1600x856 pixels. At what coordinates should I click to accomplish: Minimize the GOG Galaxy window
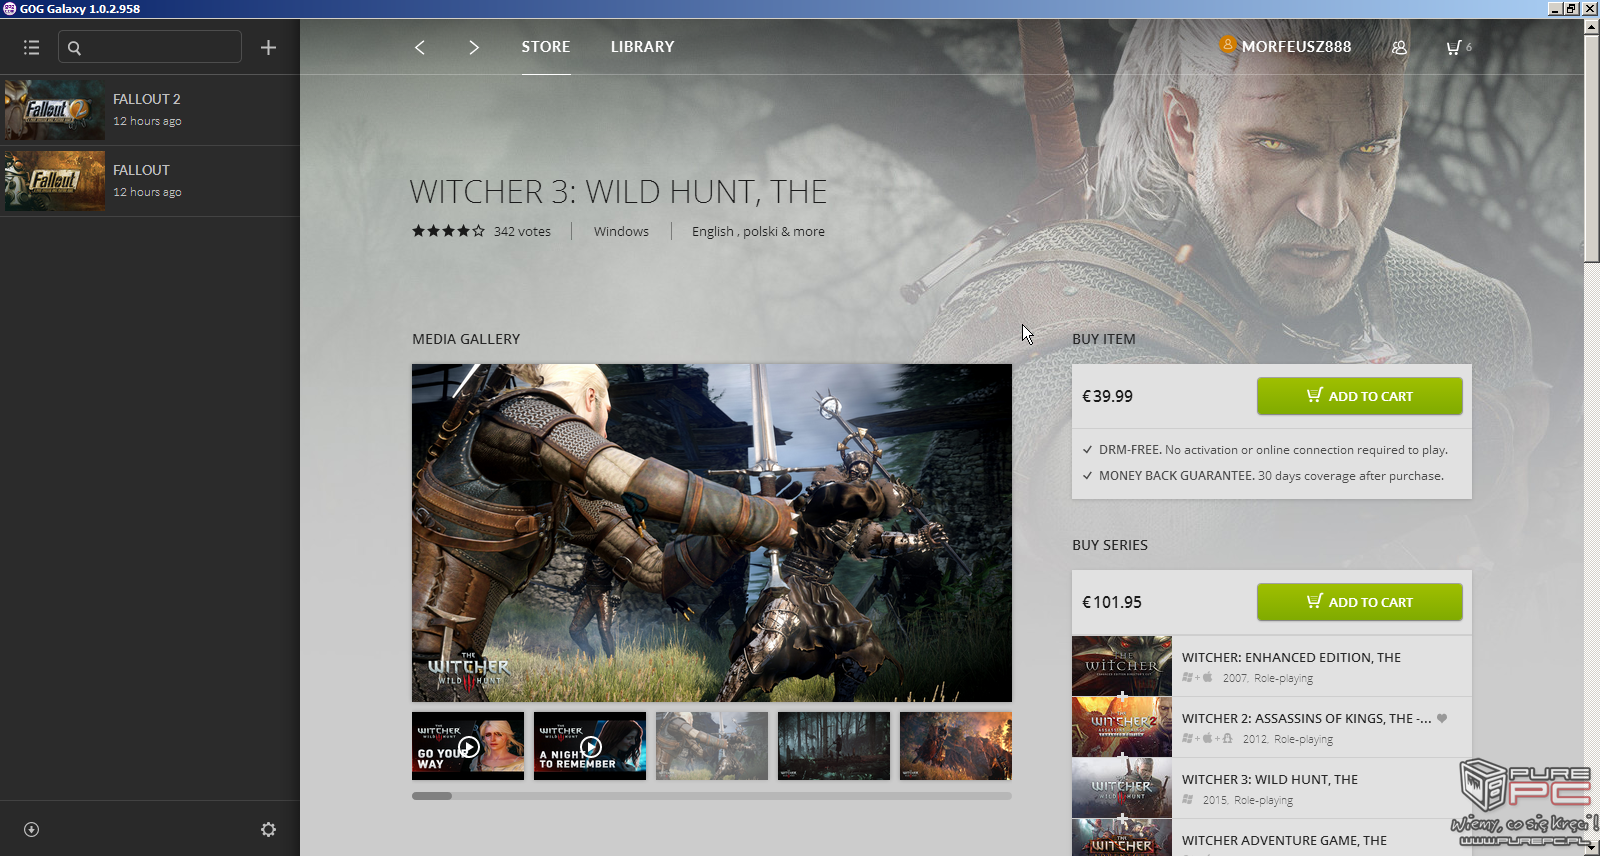point(1555,8)
